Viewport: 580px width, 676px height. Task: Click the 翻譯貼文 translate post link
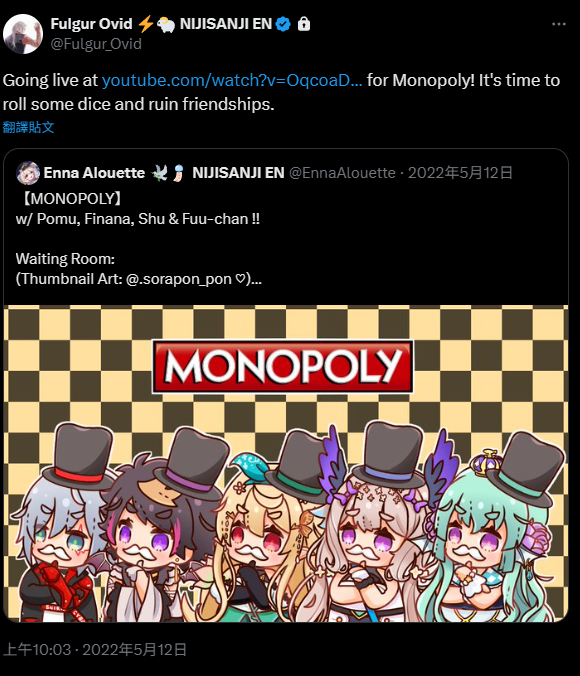(x=28, y=127)
